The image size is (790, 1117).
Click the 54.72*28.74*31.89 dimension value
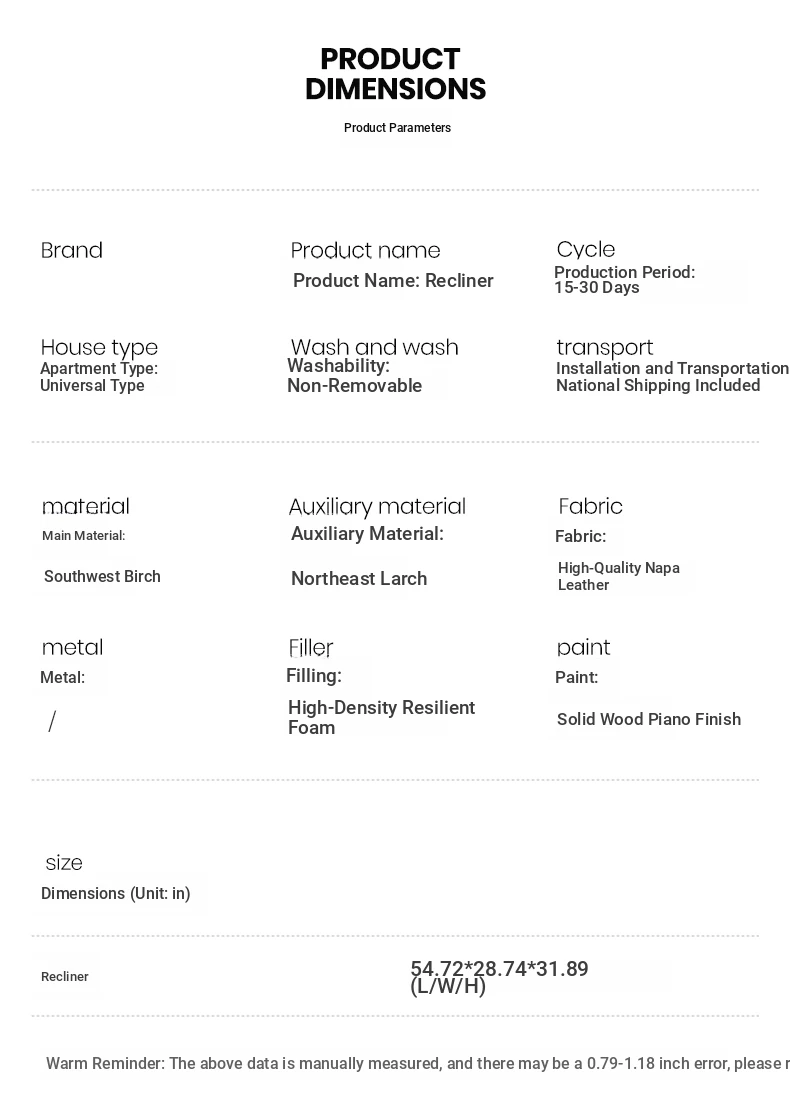(x=499, y=969)
